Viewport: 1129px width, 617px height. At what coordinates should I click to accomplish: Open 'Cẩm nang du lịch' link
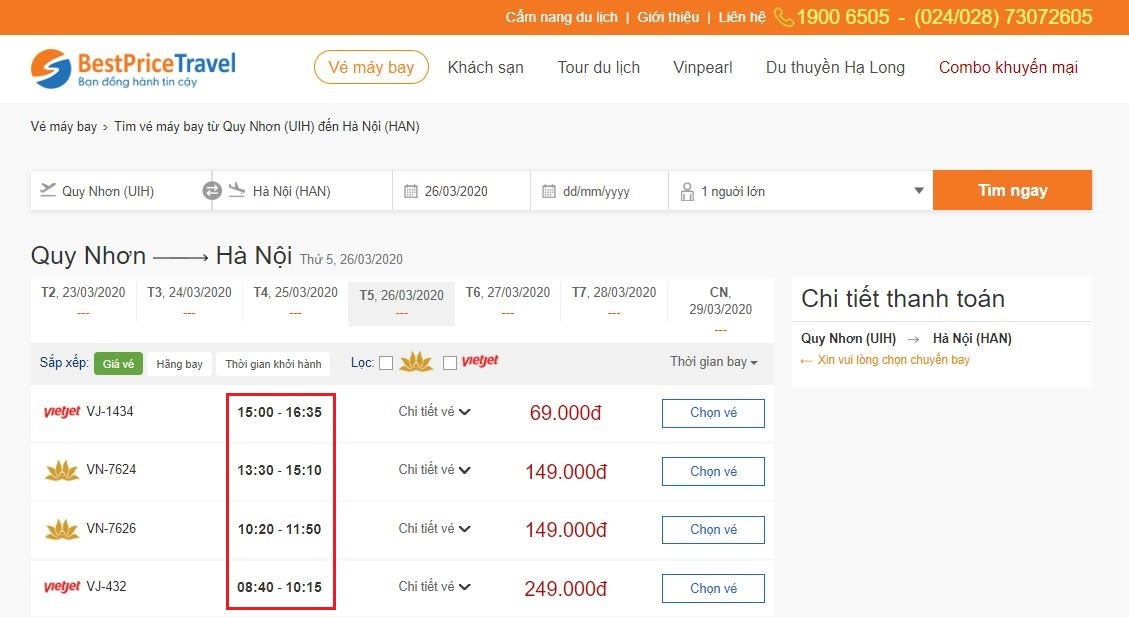(x=562, y=17)
